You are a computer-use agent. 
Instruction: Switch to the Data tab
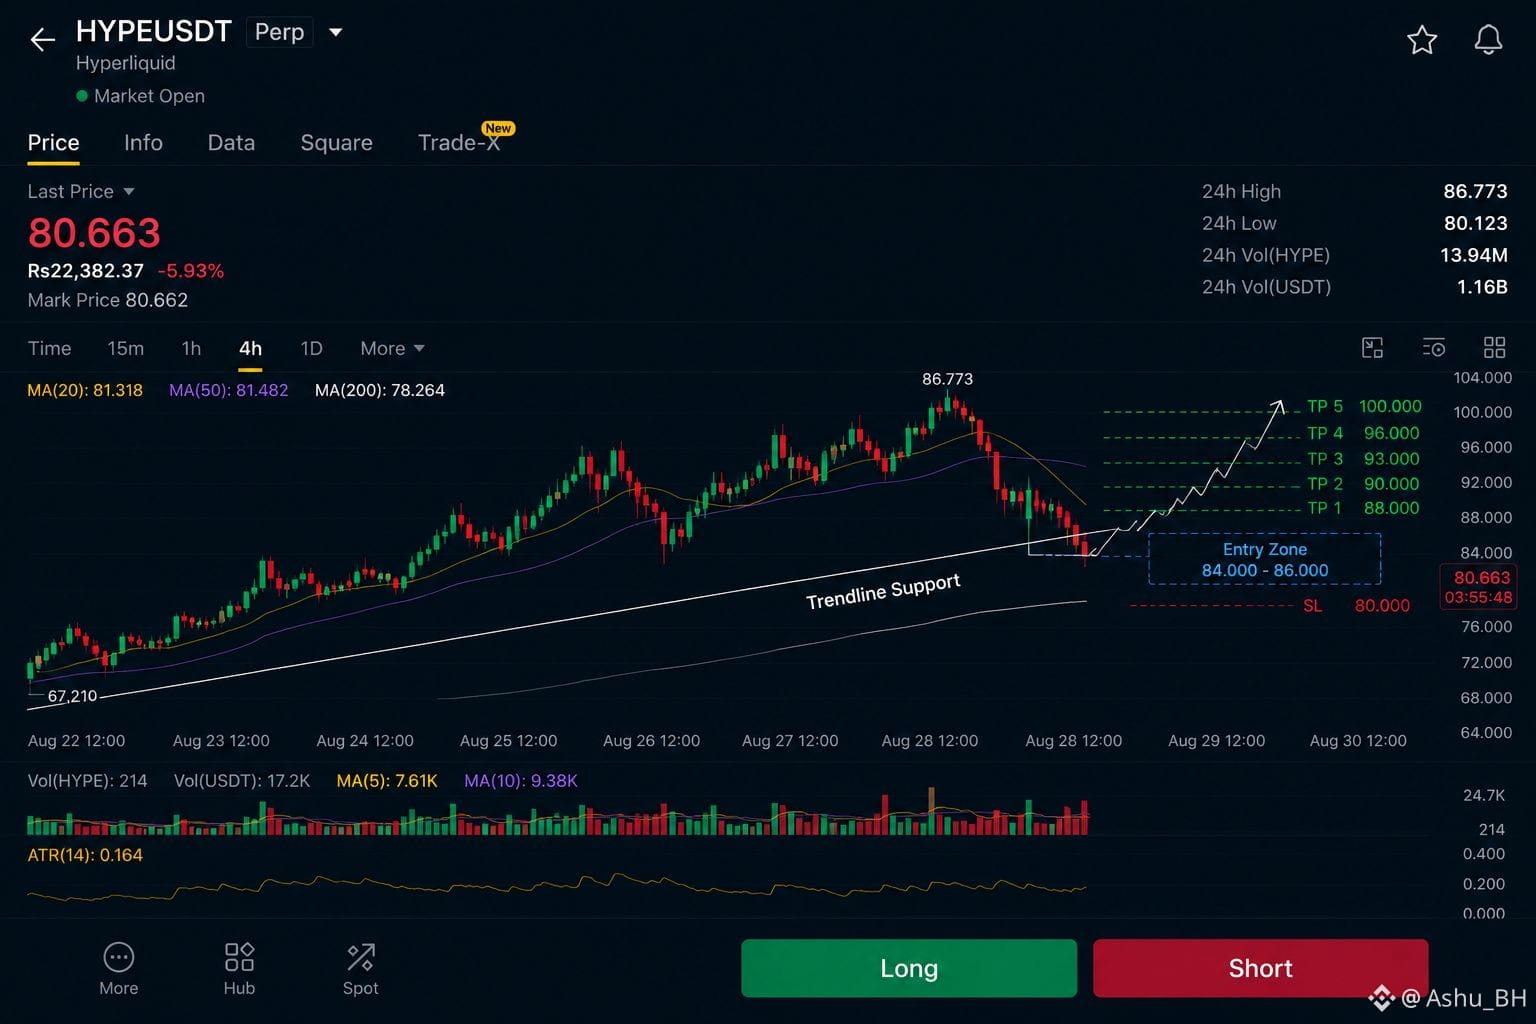(231, 143)
